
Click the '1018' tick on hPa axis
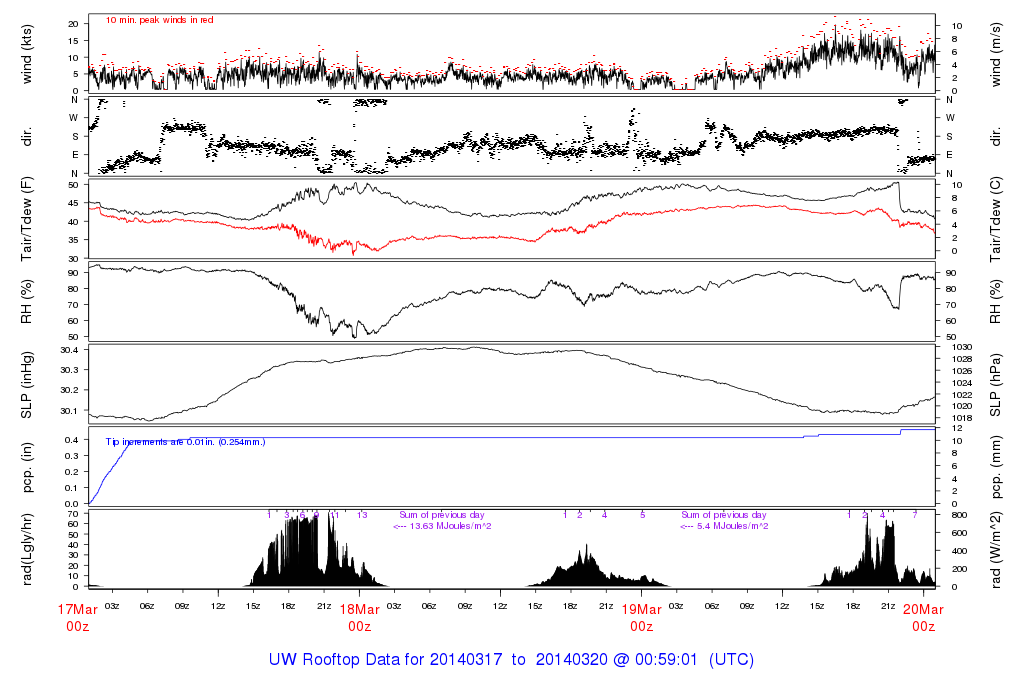click(x=962, y=419)
